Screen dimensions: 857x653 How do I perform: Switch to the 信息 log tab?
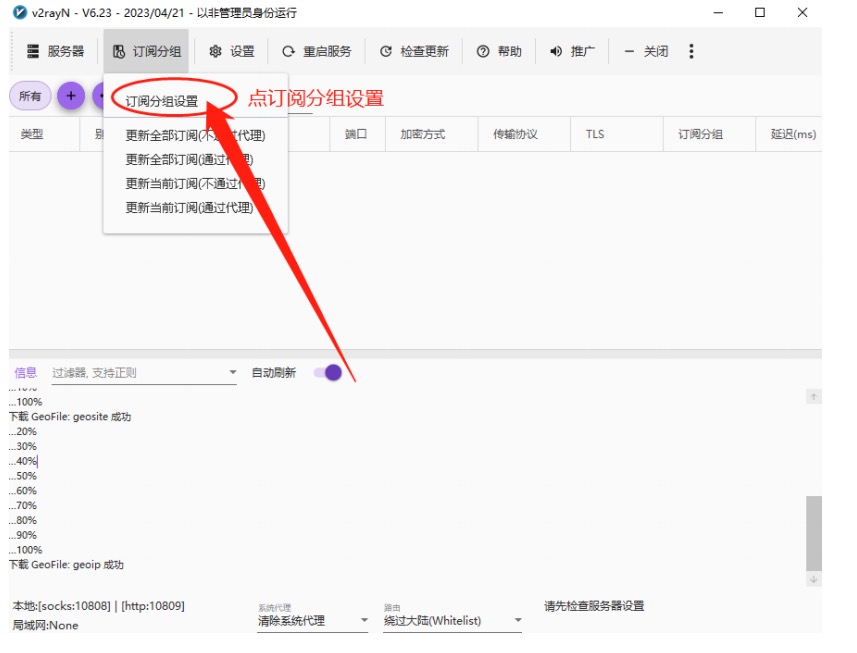(25, 373)
